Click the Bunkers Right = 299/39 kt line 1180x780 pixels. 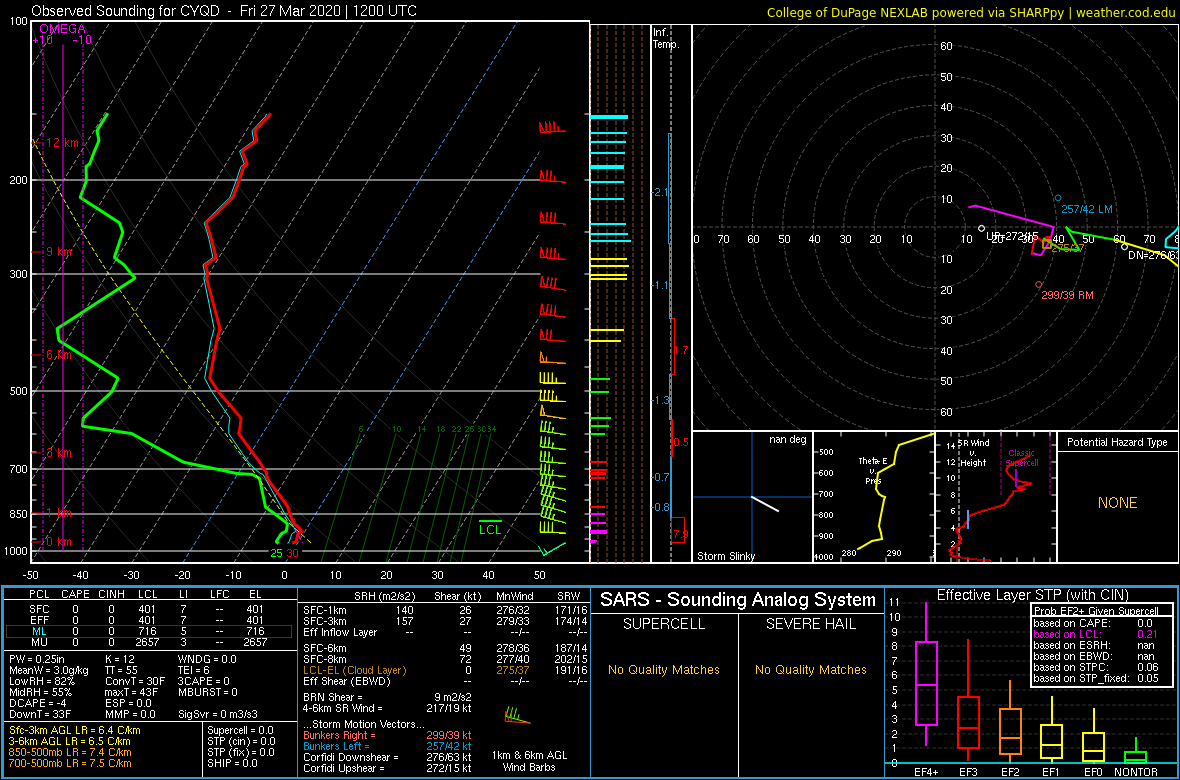[387, 735]
